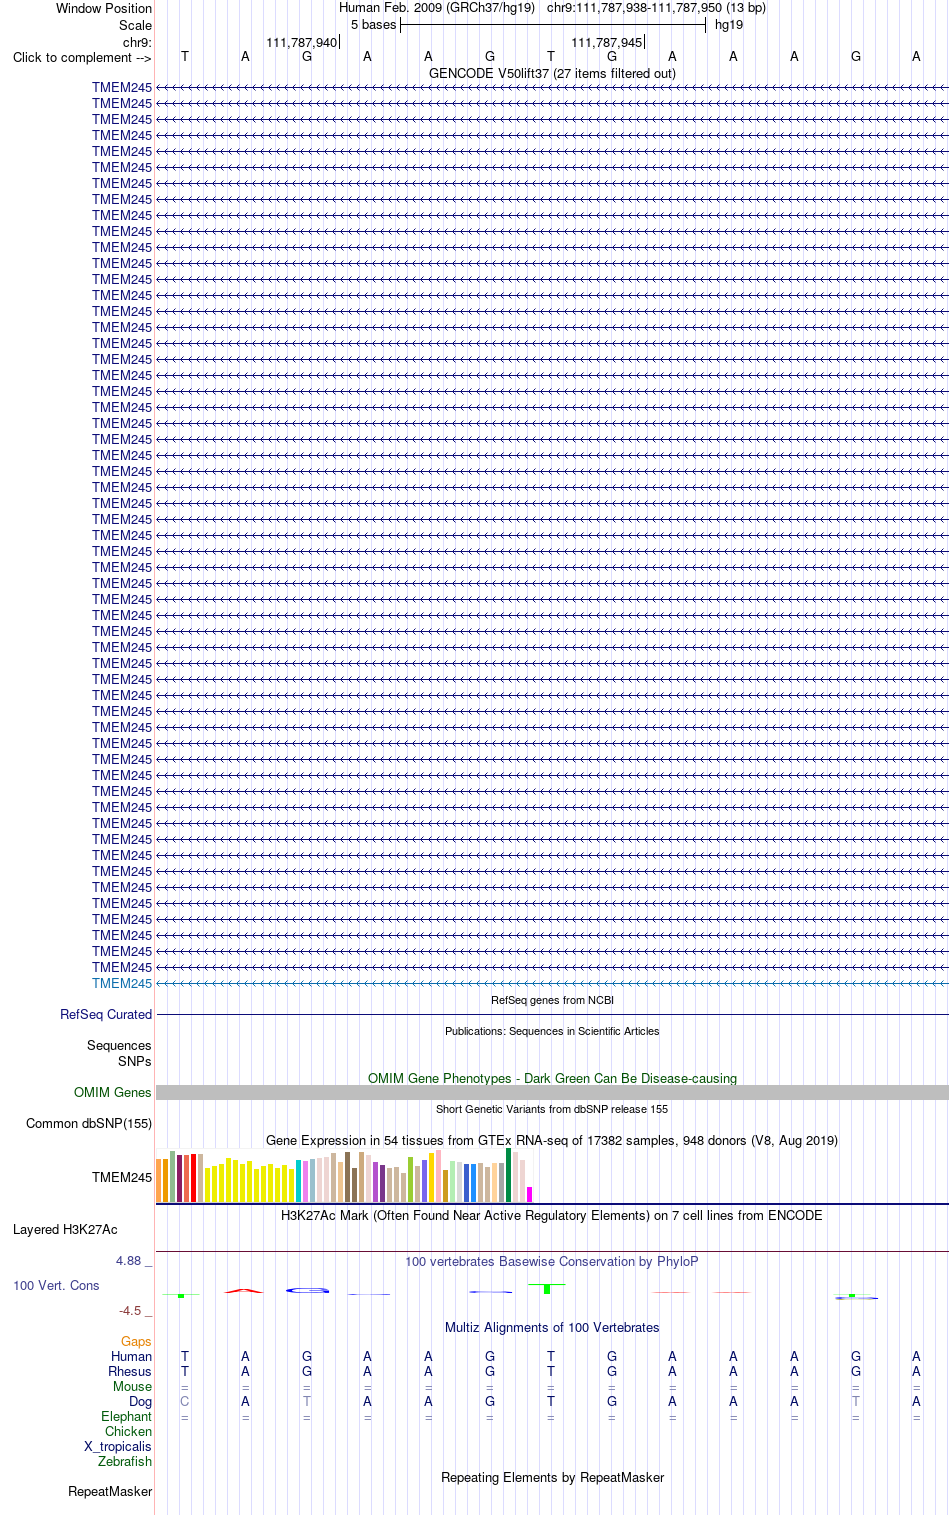Open the 'GENCODE V50lift37 (27 items filtered out)' track title
The image size is (950, 1515).
[552, 73]
